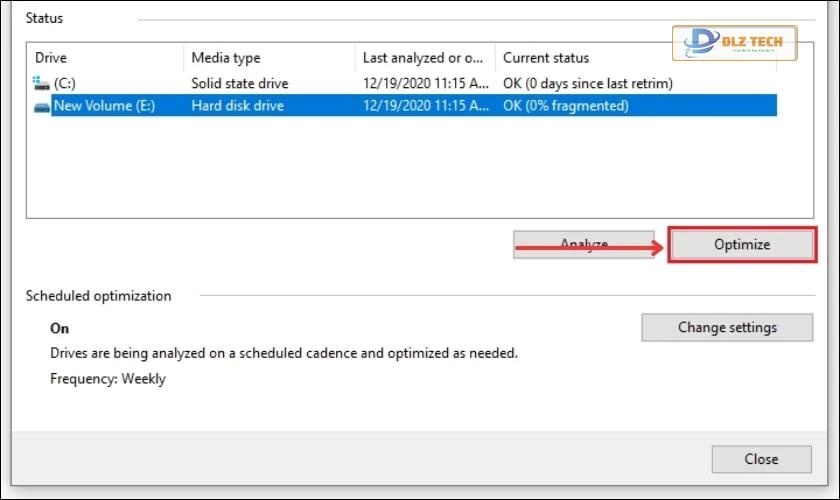Click the Last analyzed column header
This screenshot has width=840, height=500.
click(425, 58)
